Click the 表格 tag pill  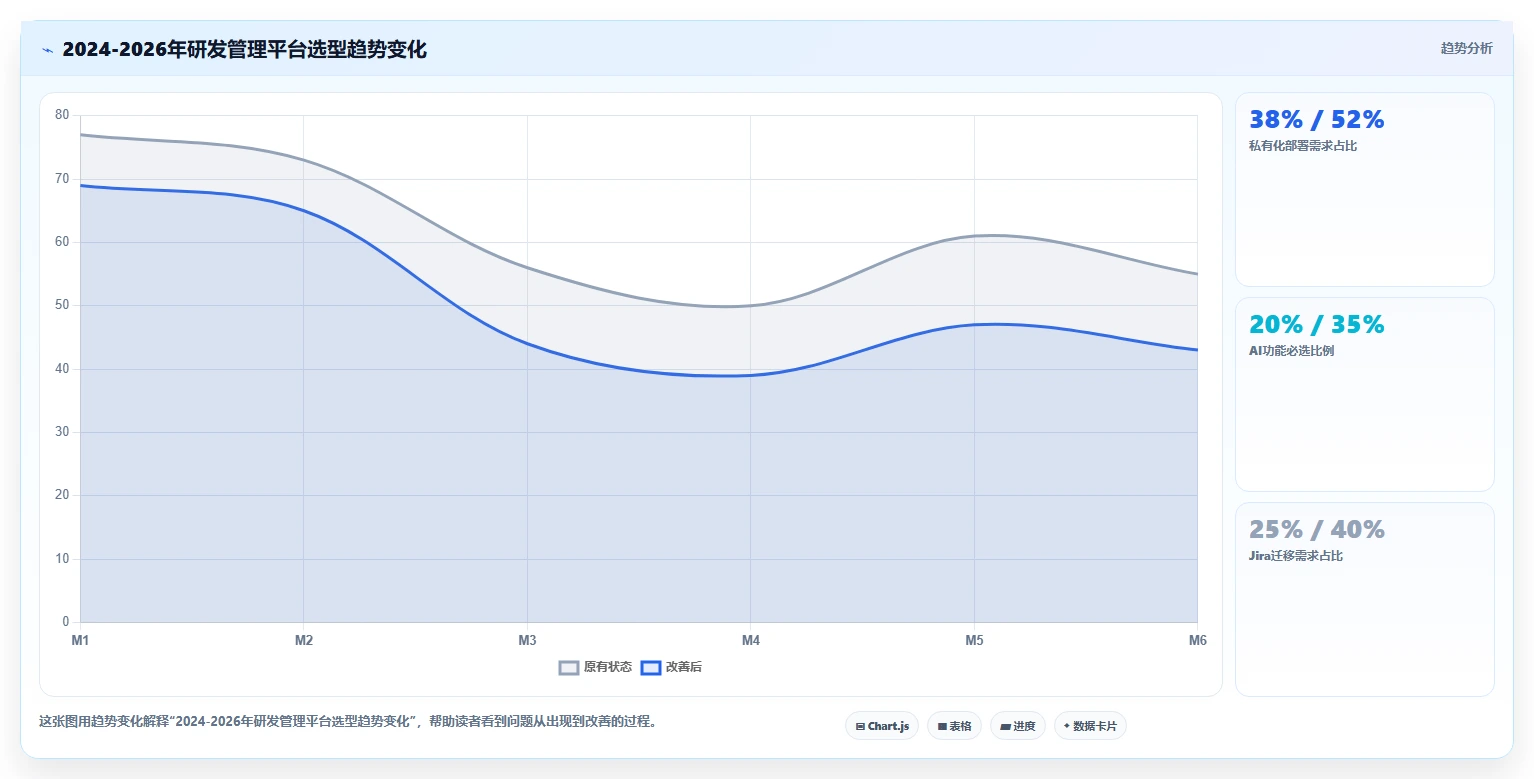click(x=954, y=726)
